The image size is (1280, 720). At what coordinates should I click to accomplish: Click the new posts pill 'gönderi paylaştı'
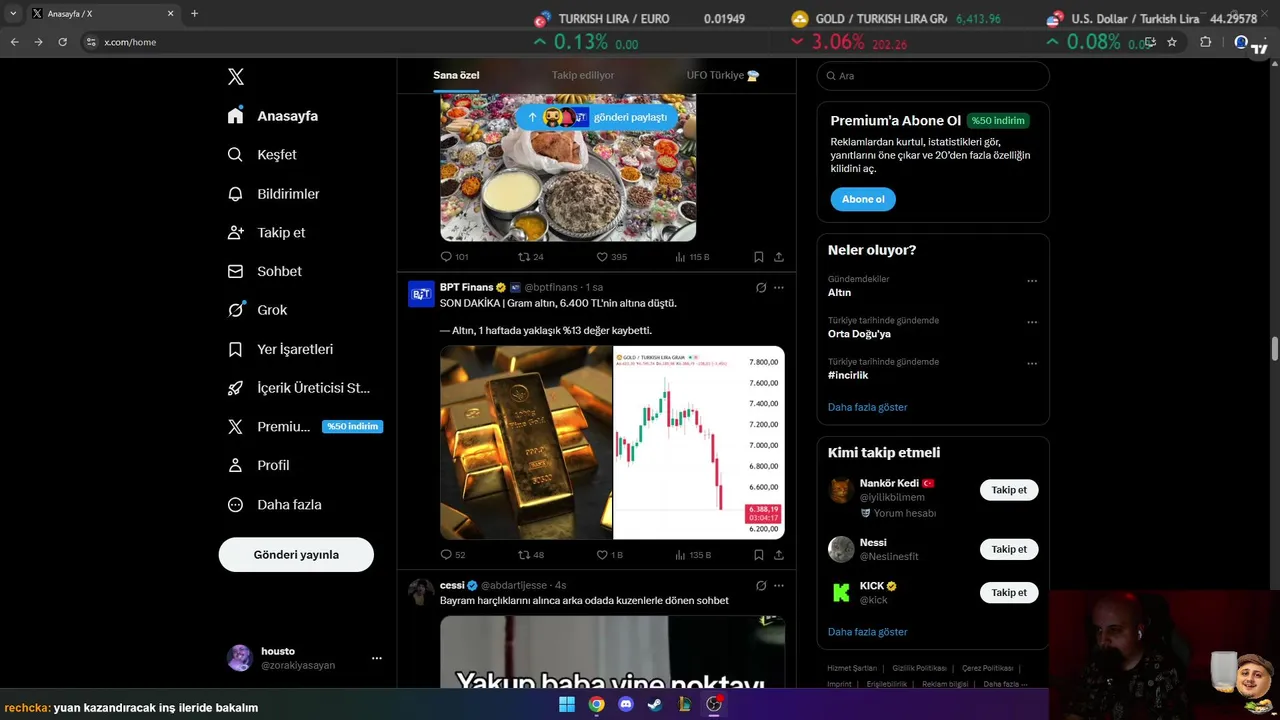(597, 117)
